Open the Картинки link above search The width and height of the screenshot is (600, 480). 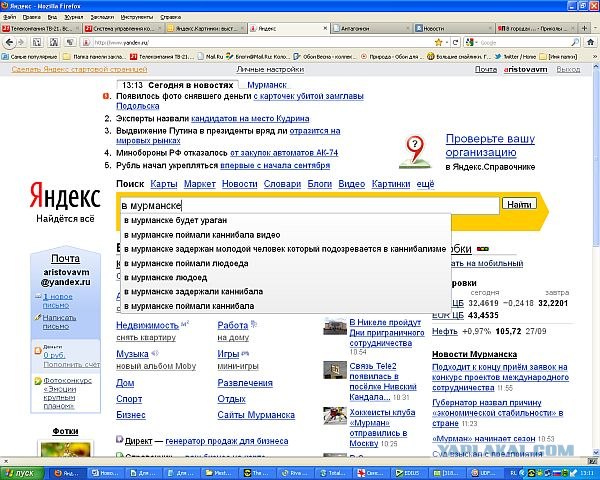pyautogui.click(x=391, y=184)
